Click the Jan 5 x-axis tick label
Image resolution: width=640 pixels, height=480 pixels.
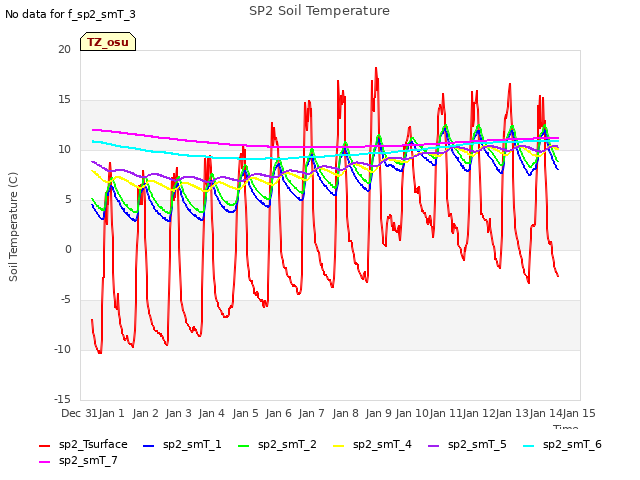245,413
